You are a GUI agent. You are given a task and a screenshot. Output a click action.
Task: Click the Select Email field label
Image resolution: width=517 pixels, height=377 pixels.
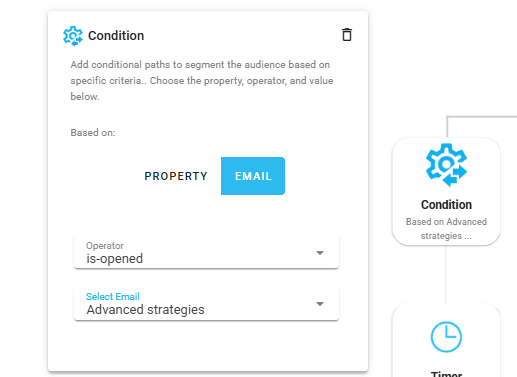tap(113, 296)
